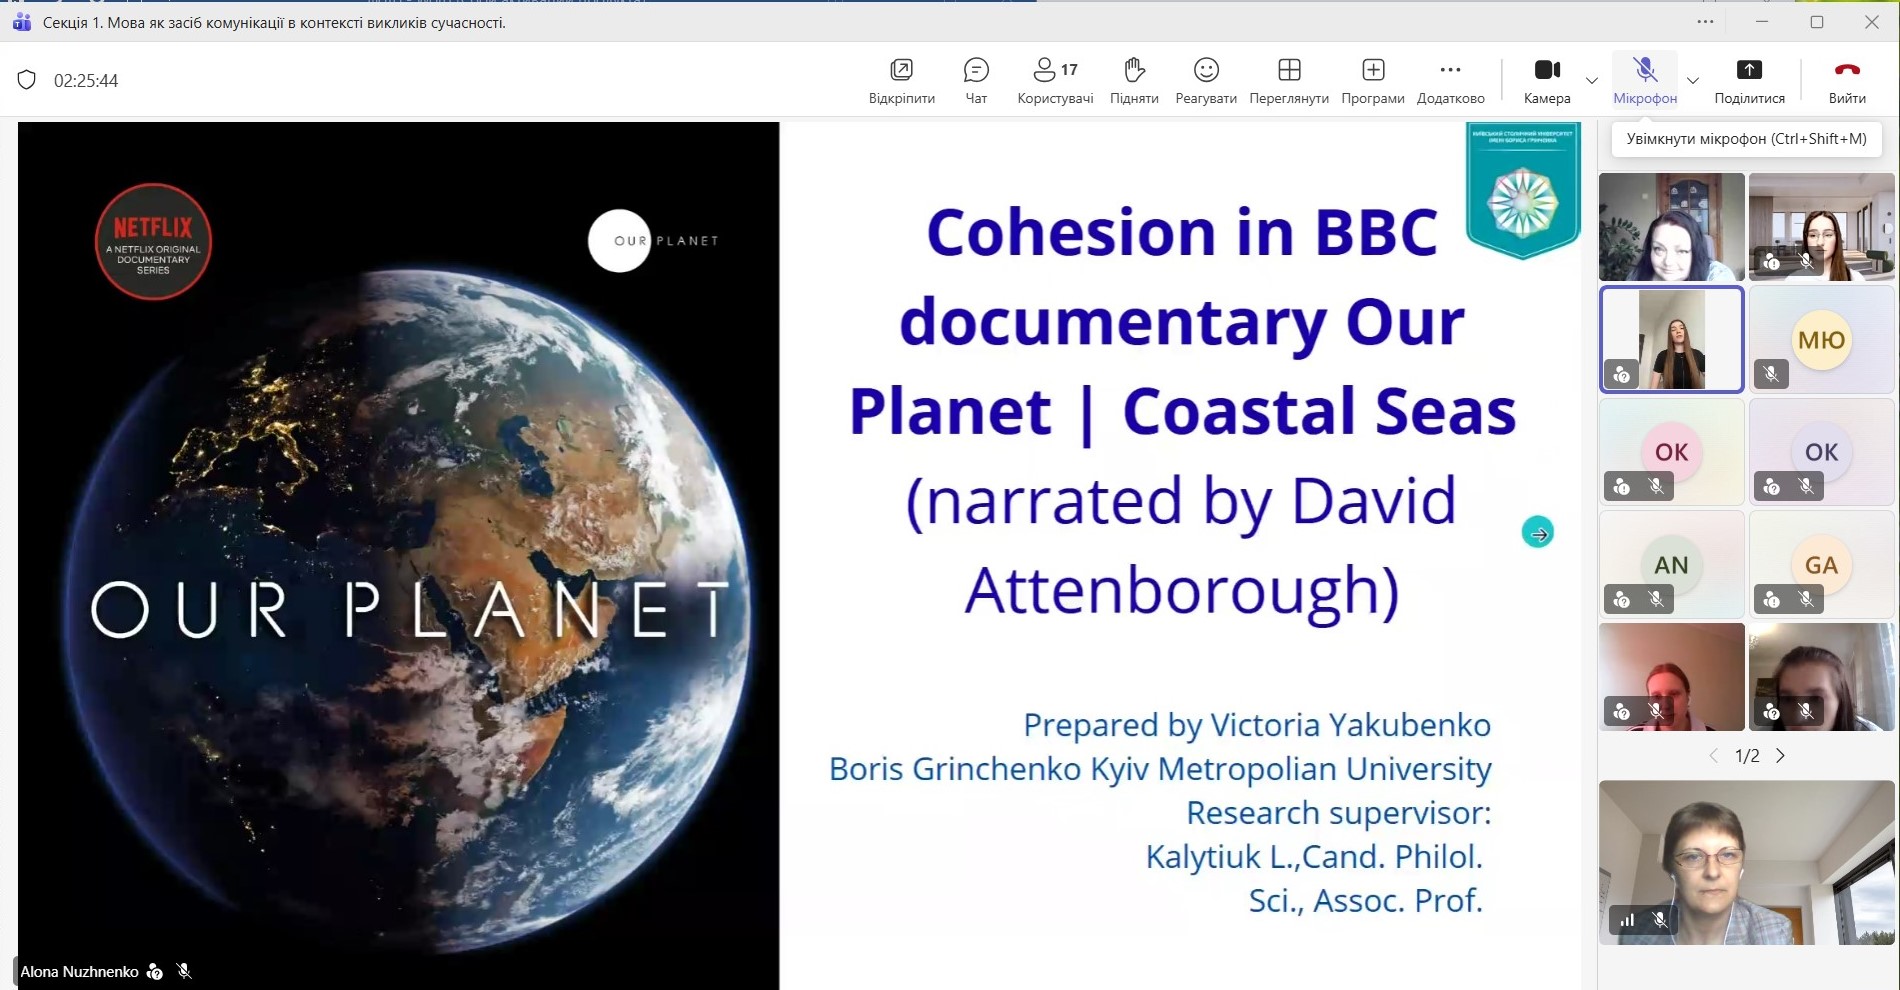Click the 02:25:44 meeting timer

(x=86, y=81)
